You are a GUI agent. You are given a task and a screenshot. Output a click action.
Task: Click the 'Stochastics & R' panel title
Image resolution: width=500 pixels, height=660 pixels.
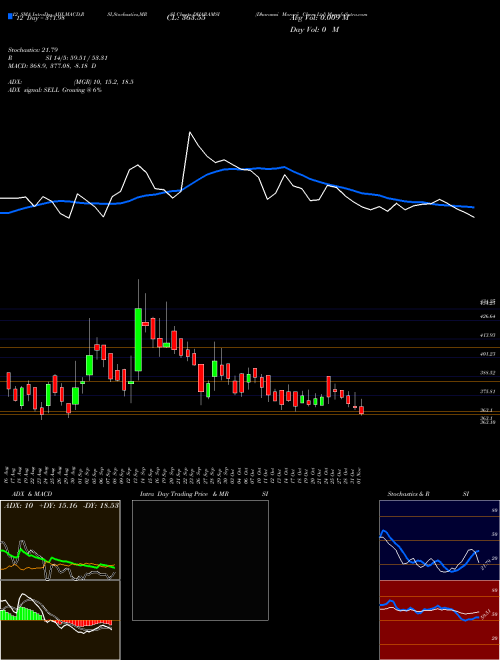(x=409, y=494)
